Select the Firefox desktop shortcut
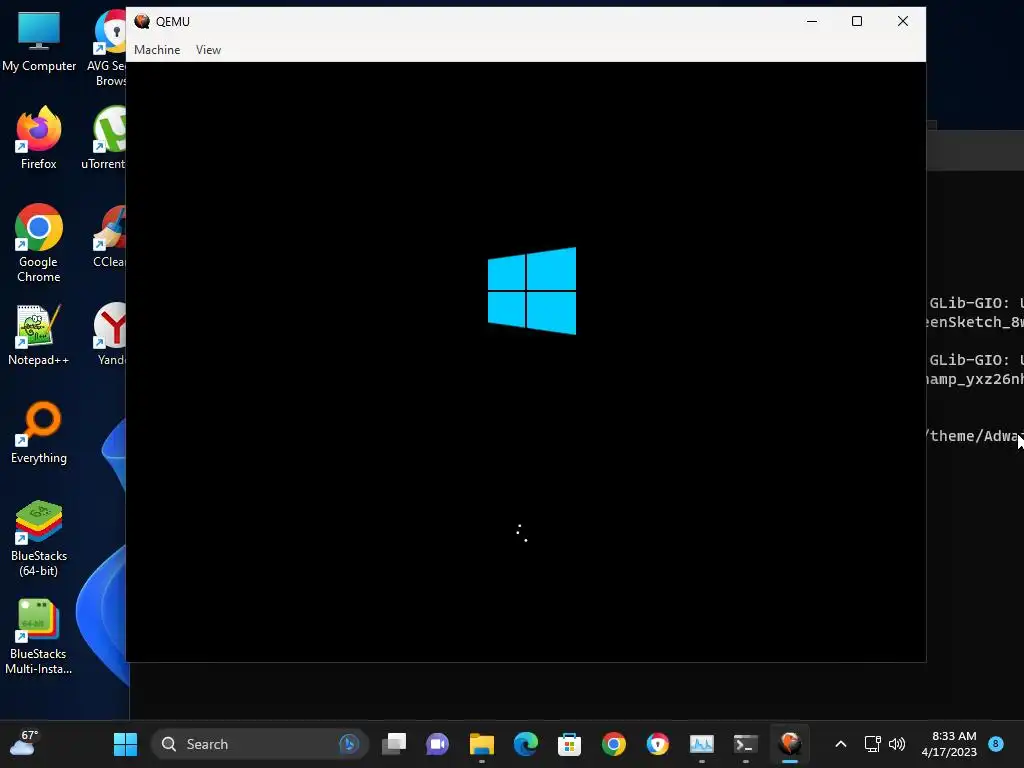The height and width of the screenshot is (768, 1024). pyautogui.click(x=39, y=138)
